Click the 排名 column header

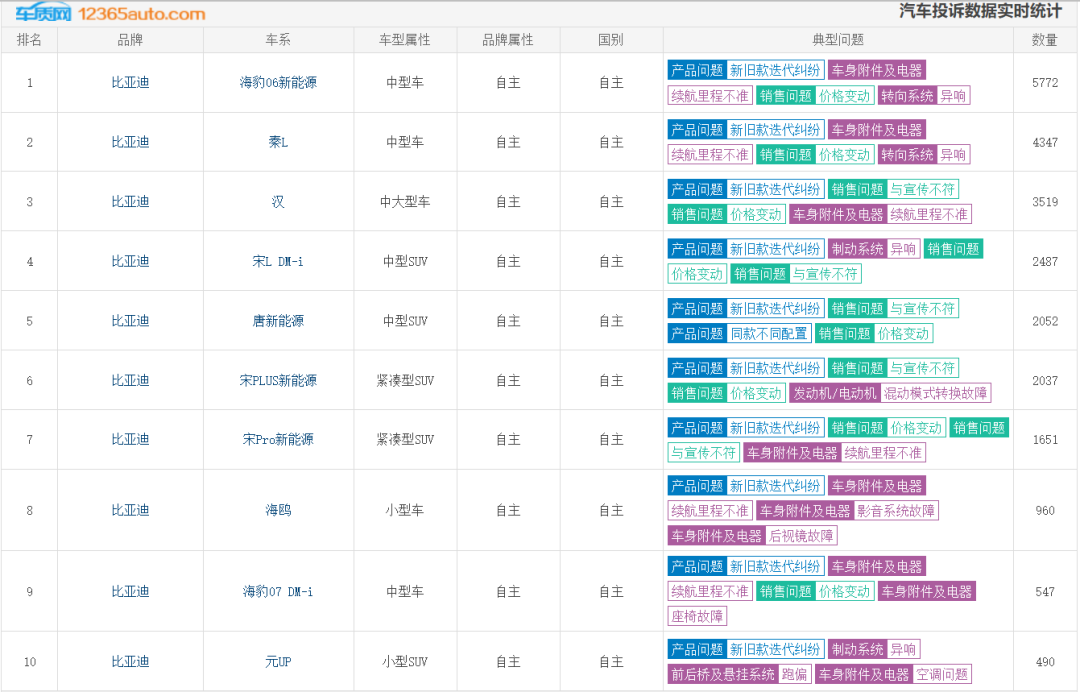[x=29, y=40]
